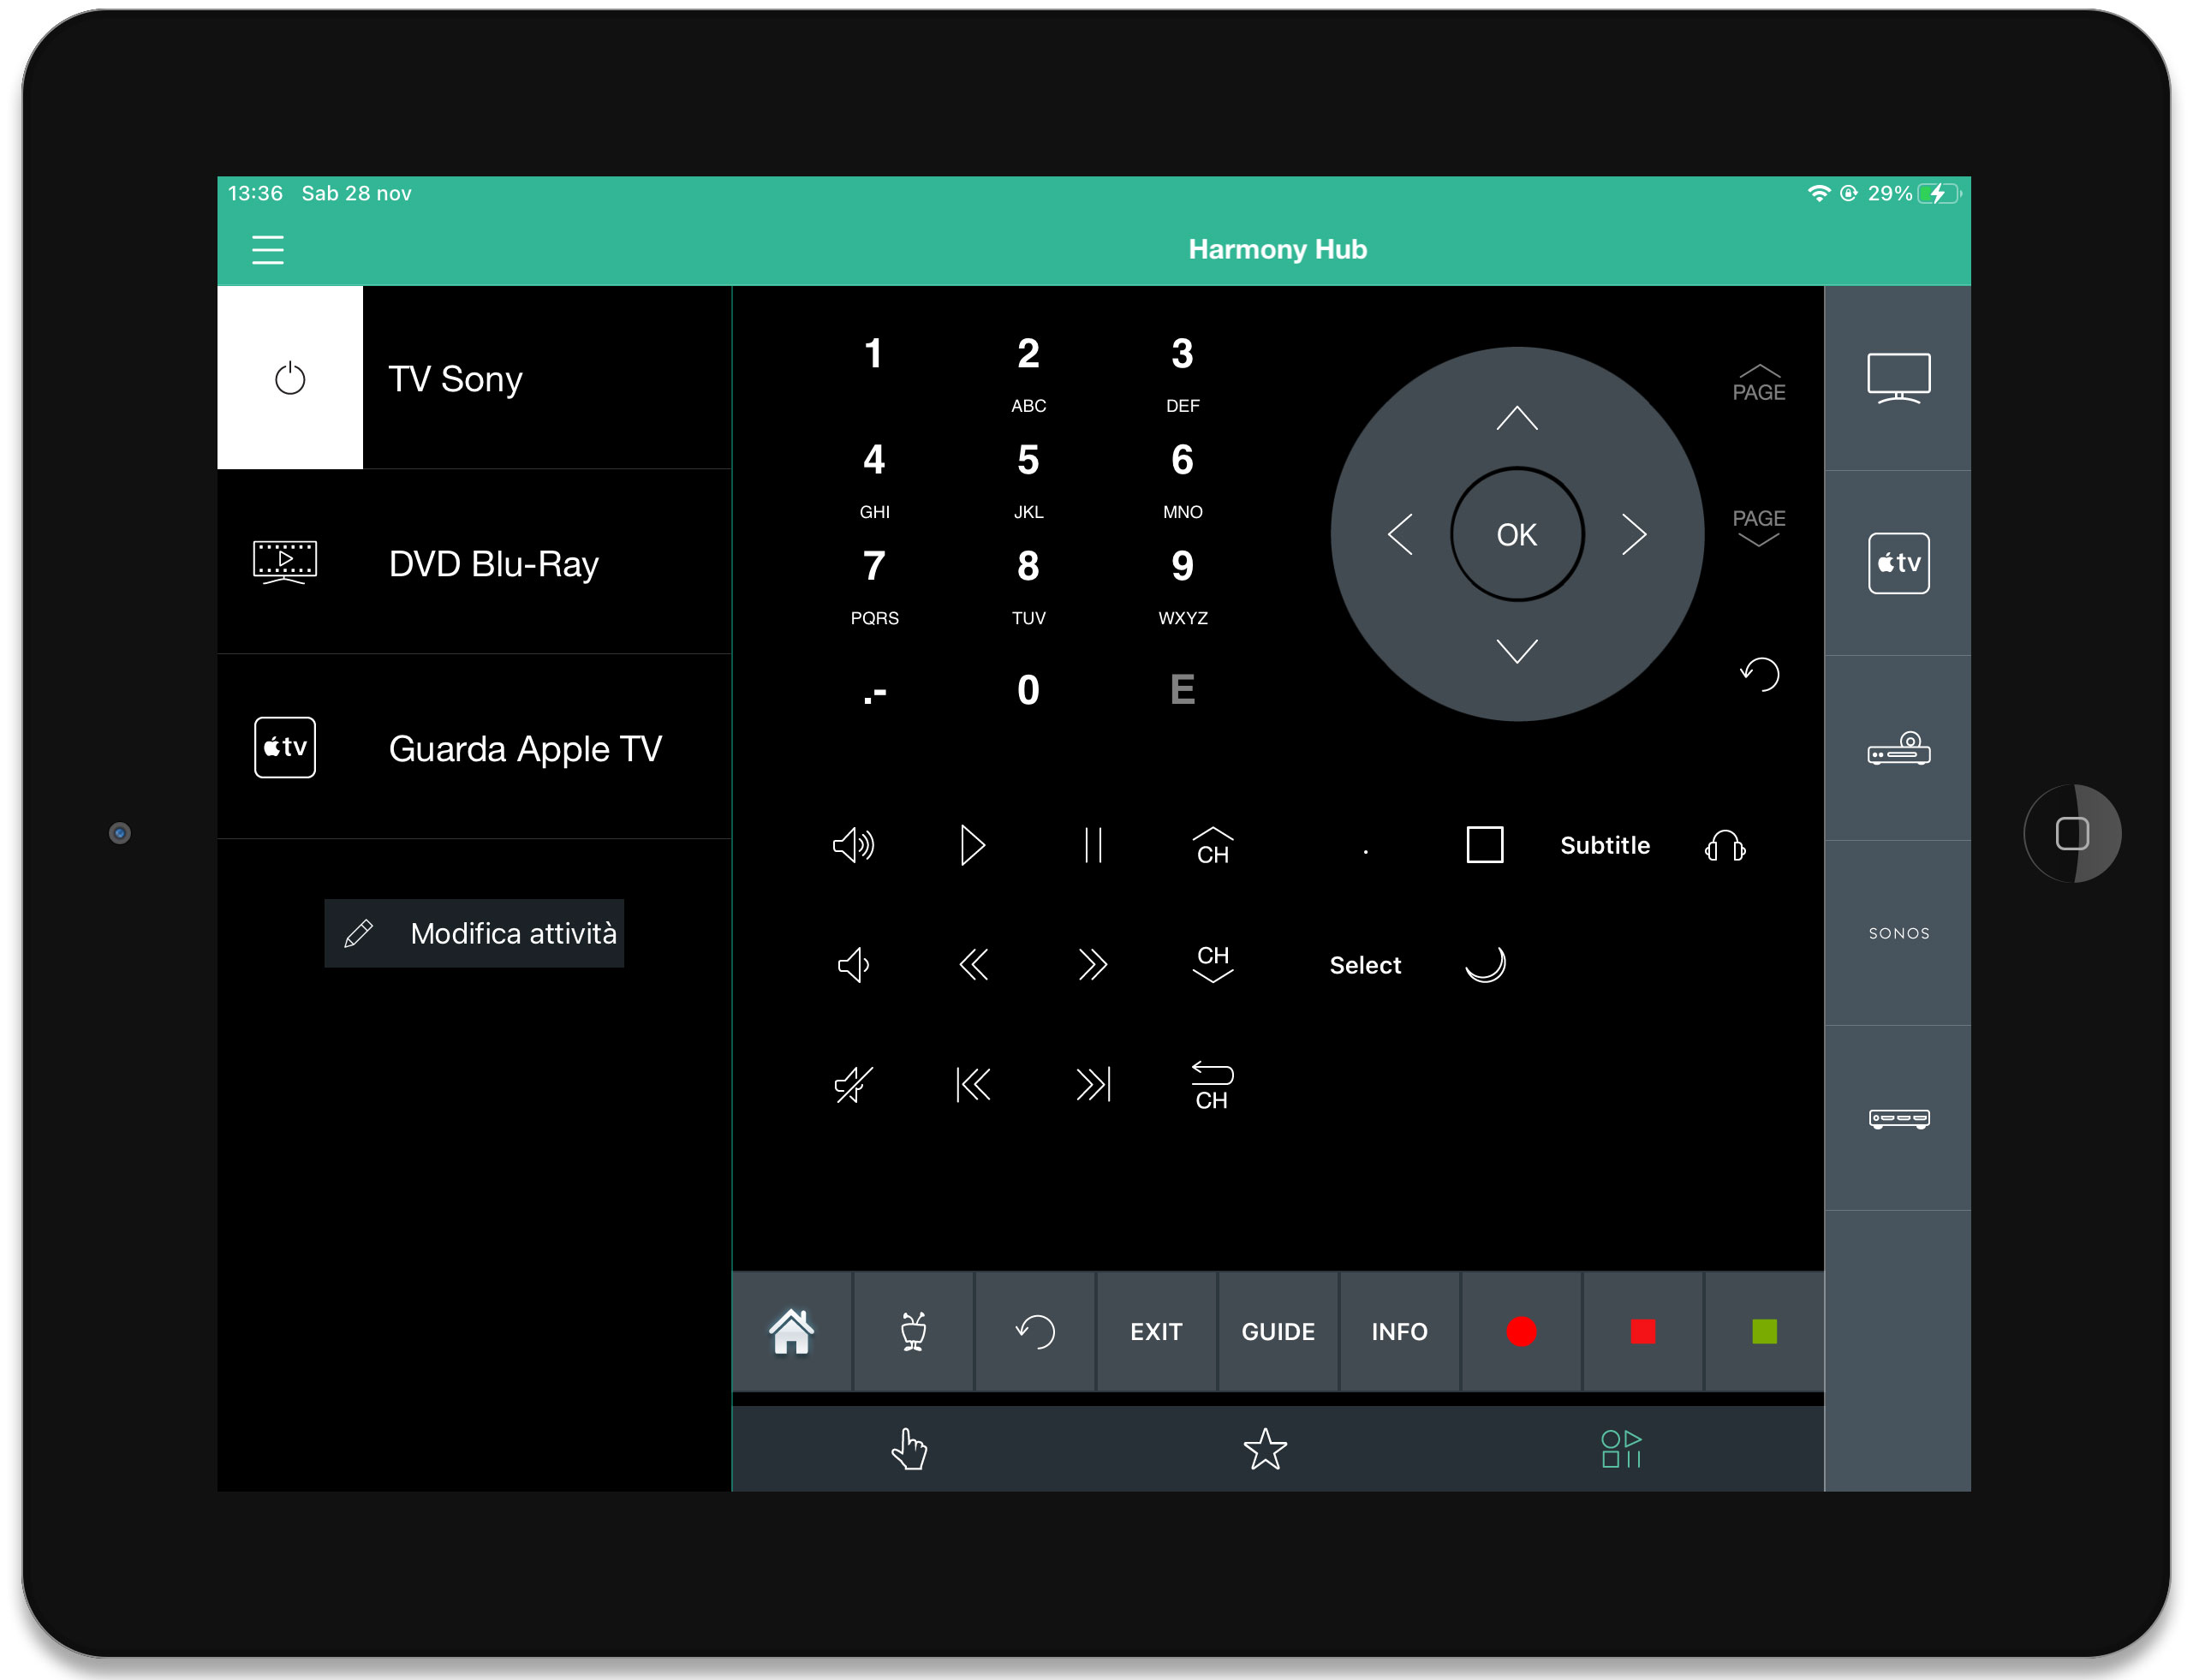Click the EXIT button

(1156, 1332)
